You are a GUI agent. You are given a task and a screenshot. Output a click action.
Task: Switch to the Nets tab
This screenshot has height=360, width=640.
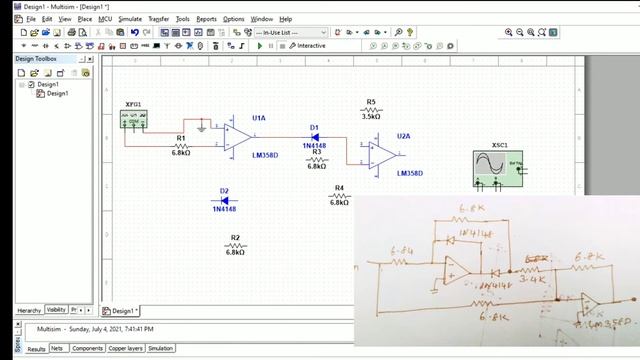pyautogui.click(x=57, y=348)
